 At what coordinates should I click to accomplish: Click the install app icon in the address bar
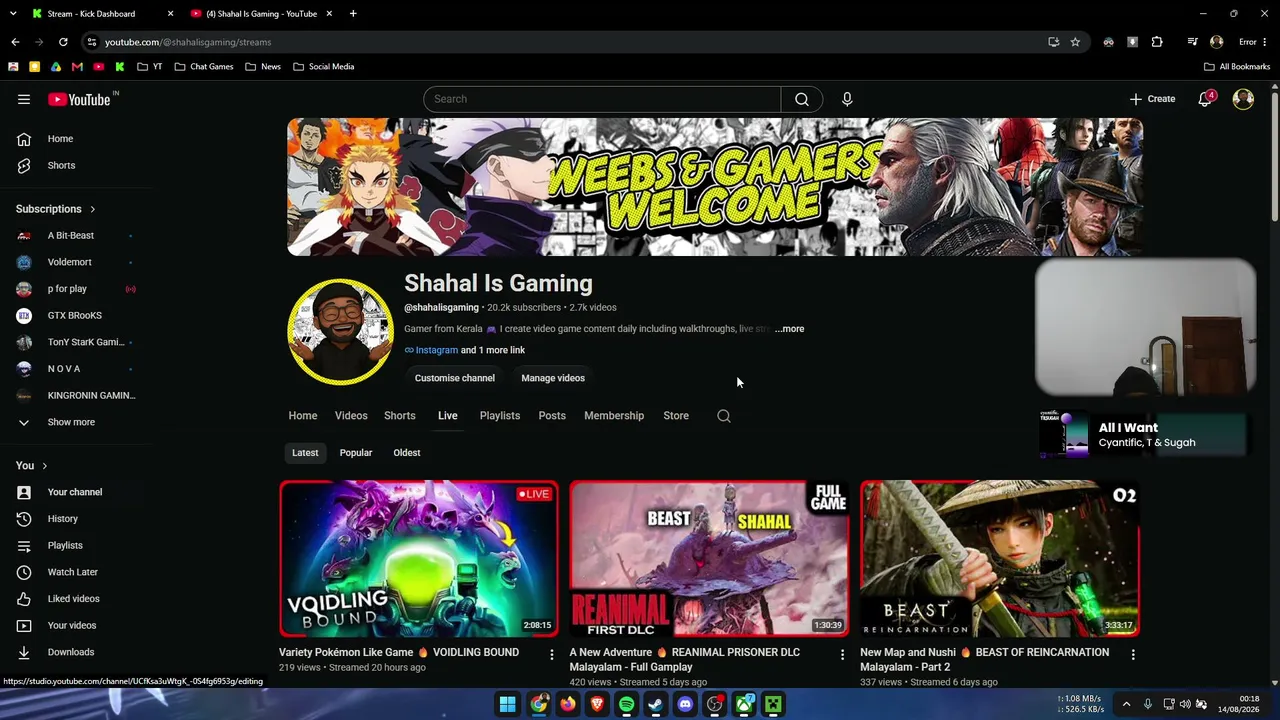click(x=1053, y=42)
